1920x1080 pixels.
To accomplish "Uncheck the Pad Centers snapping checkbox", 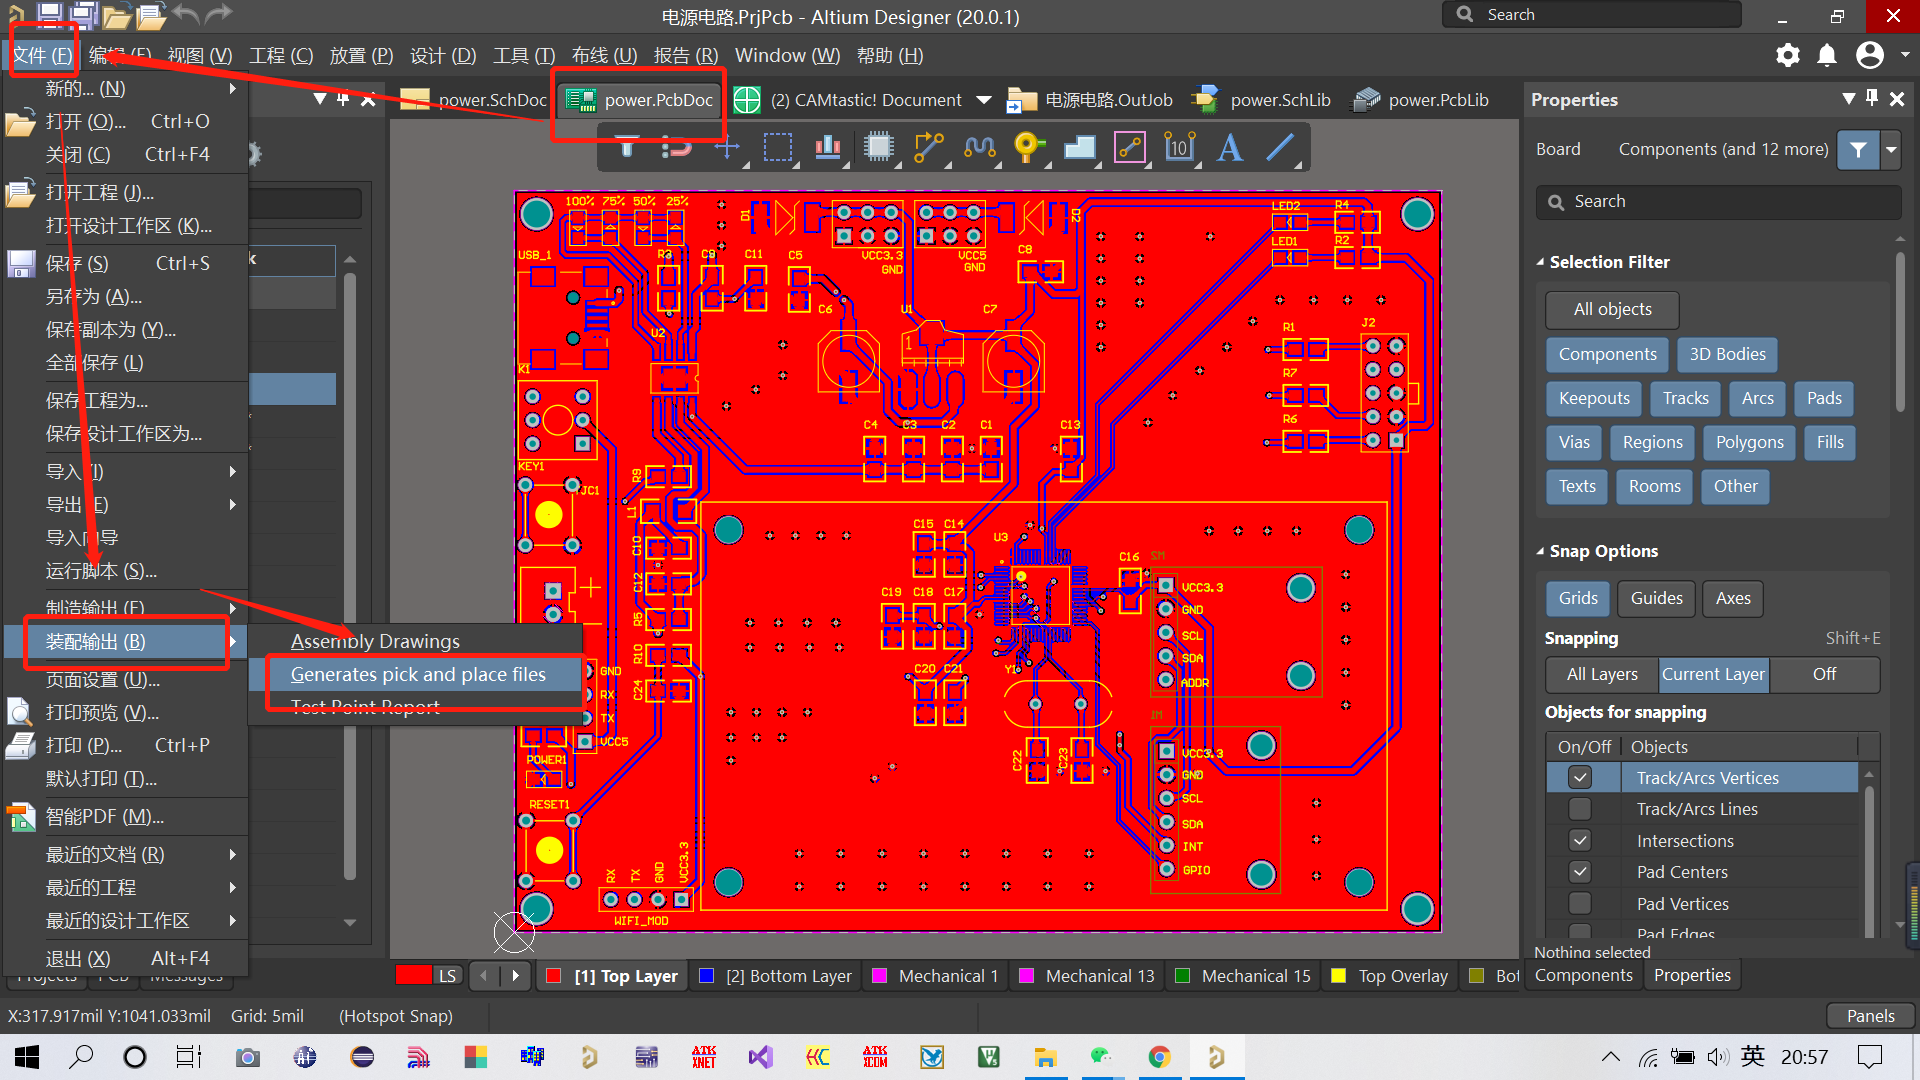I will pos(1580,872).
